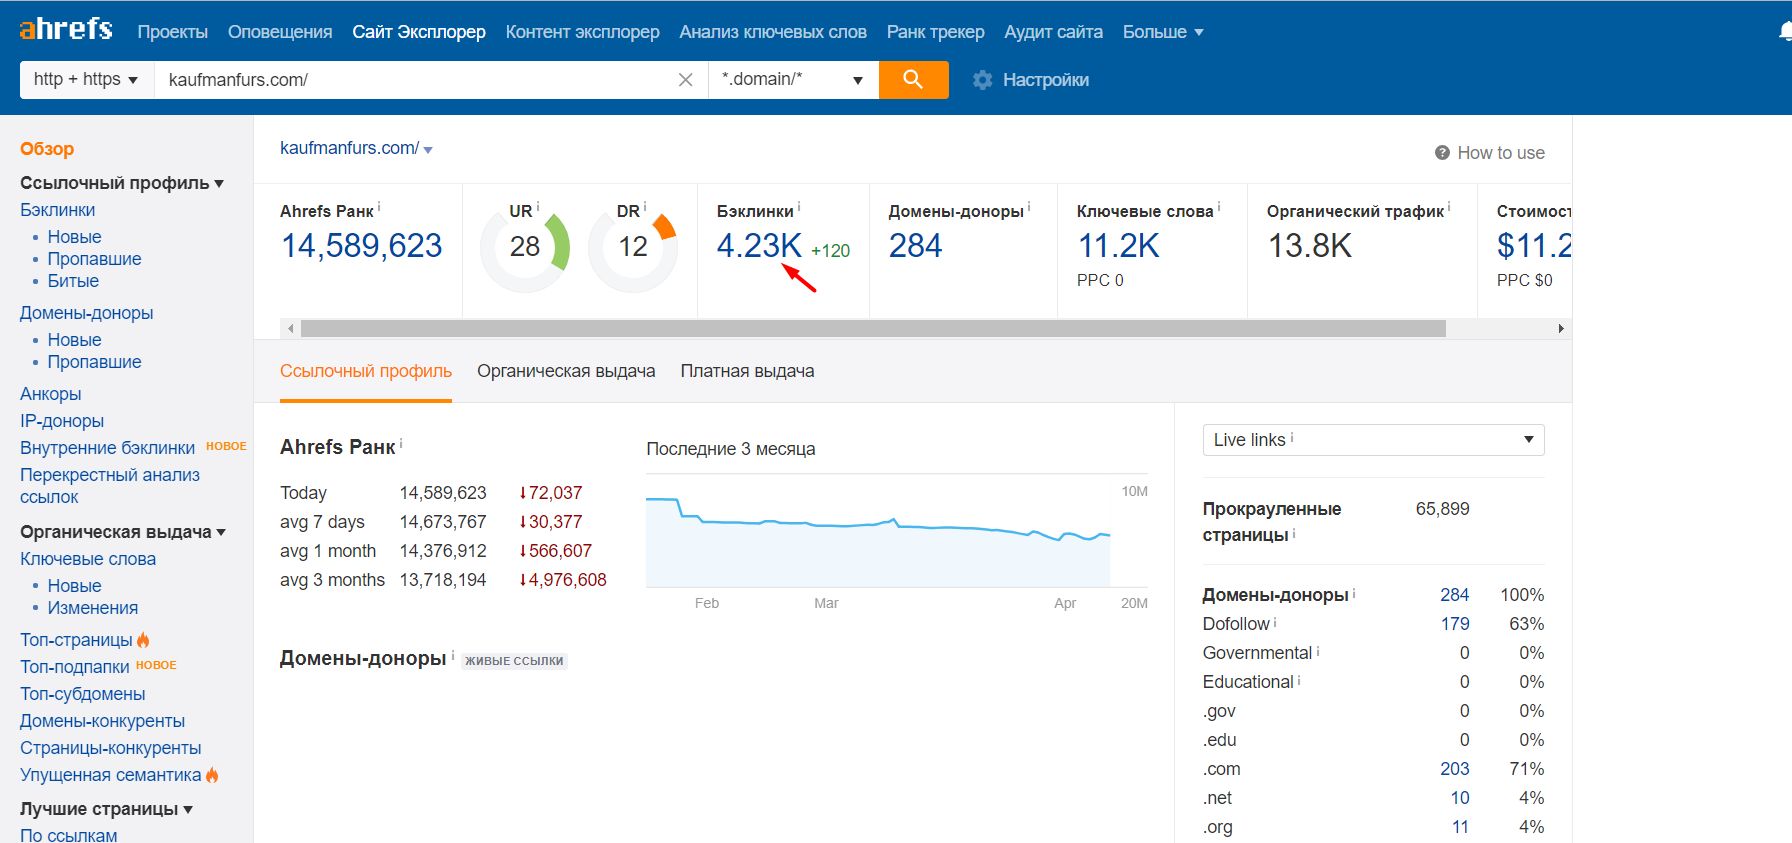The image size is (1792, 843).
Task: Collapse the Лучшие страницы sidebar section
Action: [106, 809]
